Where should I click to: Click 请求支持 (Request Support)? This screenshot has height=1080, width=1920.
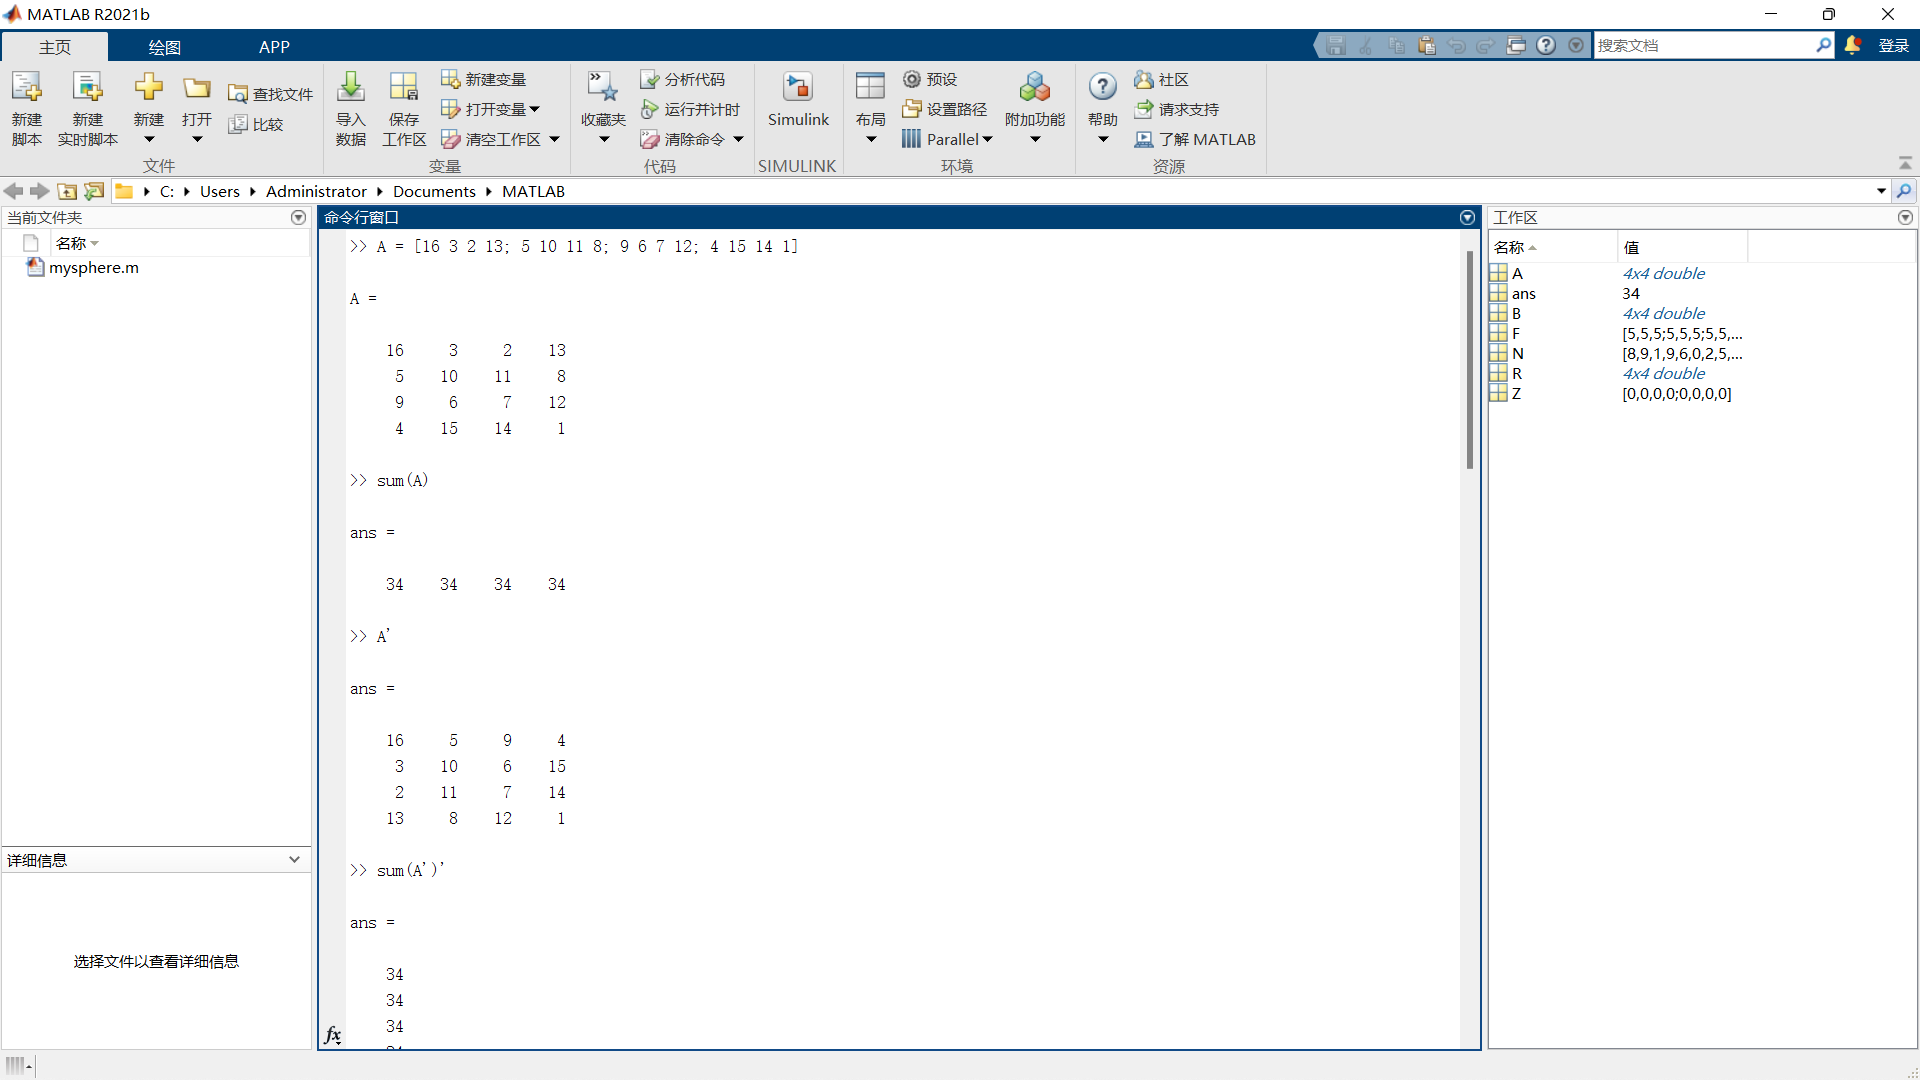click(x=1176, y=109)
